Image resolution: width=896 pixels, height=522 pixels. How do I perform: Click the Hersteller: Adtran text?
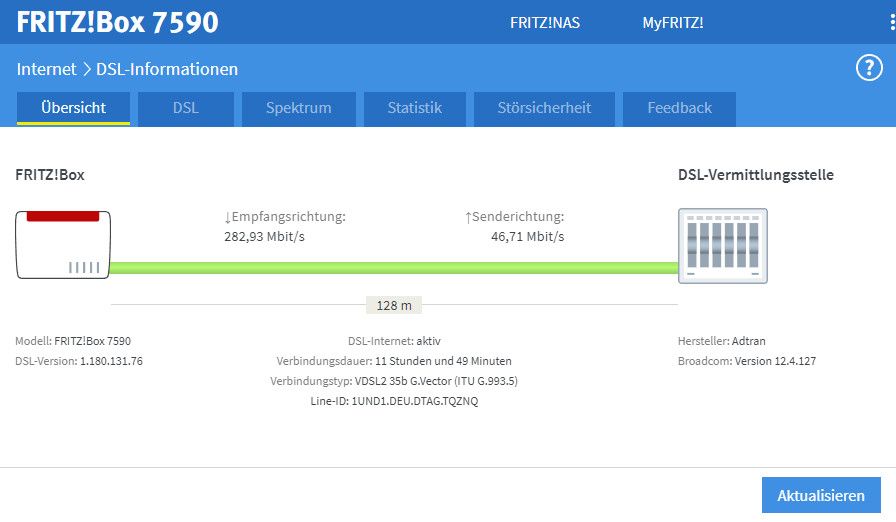click(721, 341)
